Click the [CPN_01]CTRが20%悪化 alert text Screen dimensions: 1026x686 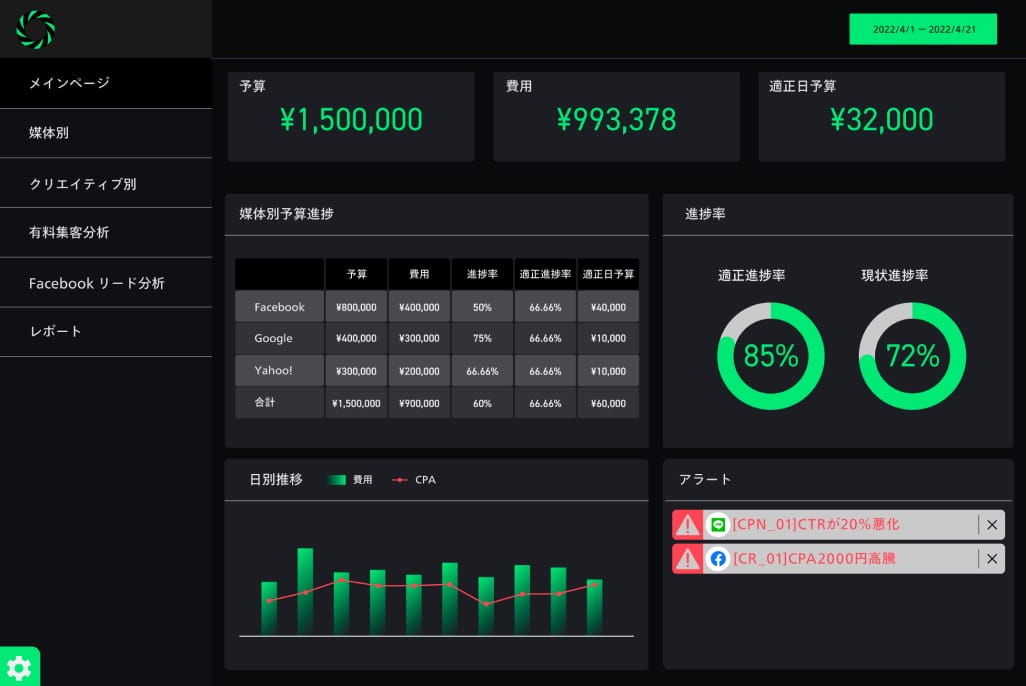pos(816,525)
